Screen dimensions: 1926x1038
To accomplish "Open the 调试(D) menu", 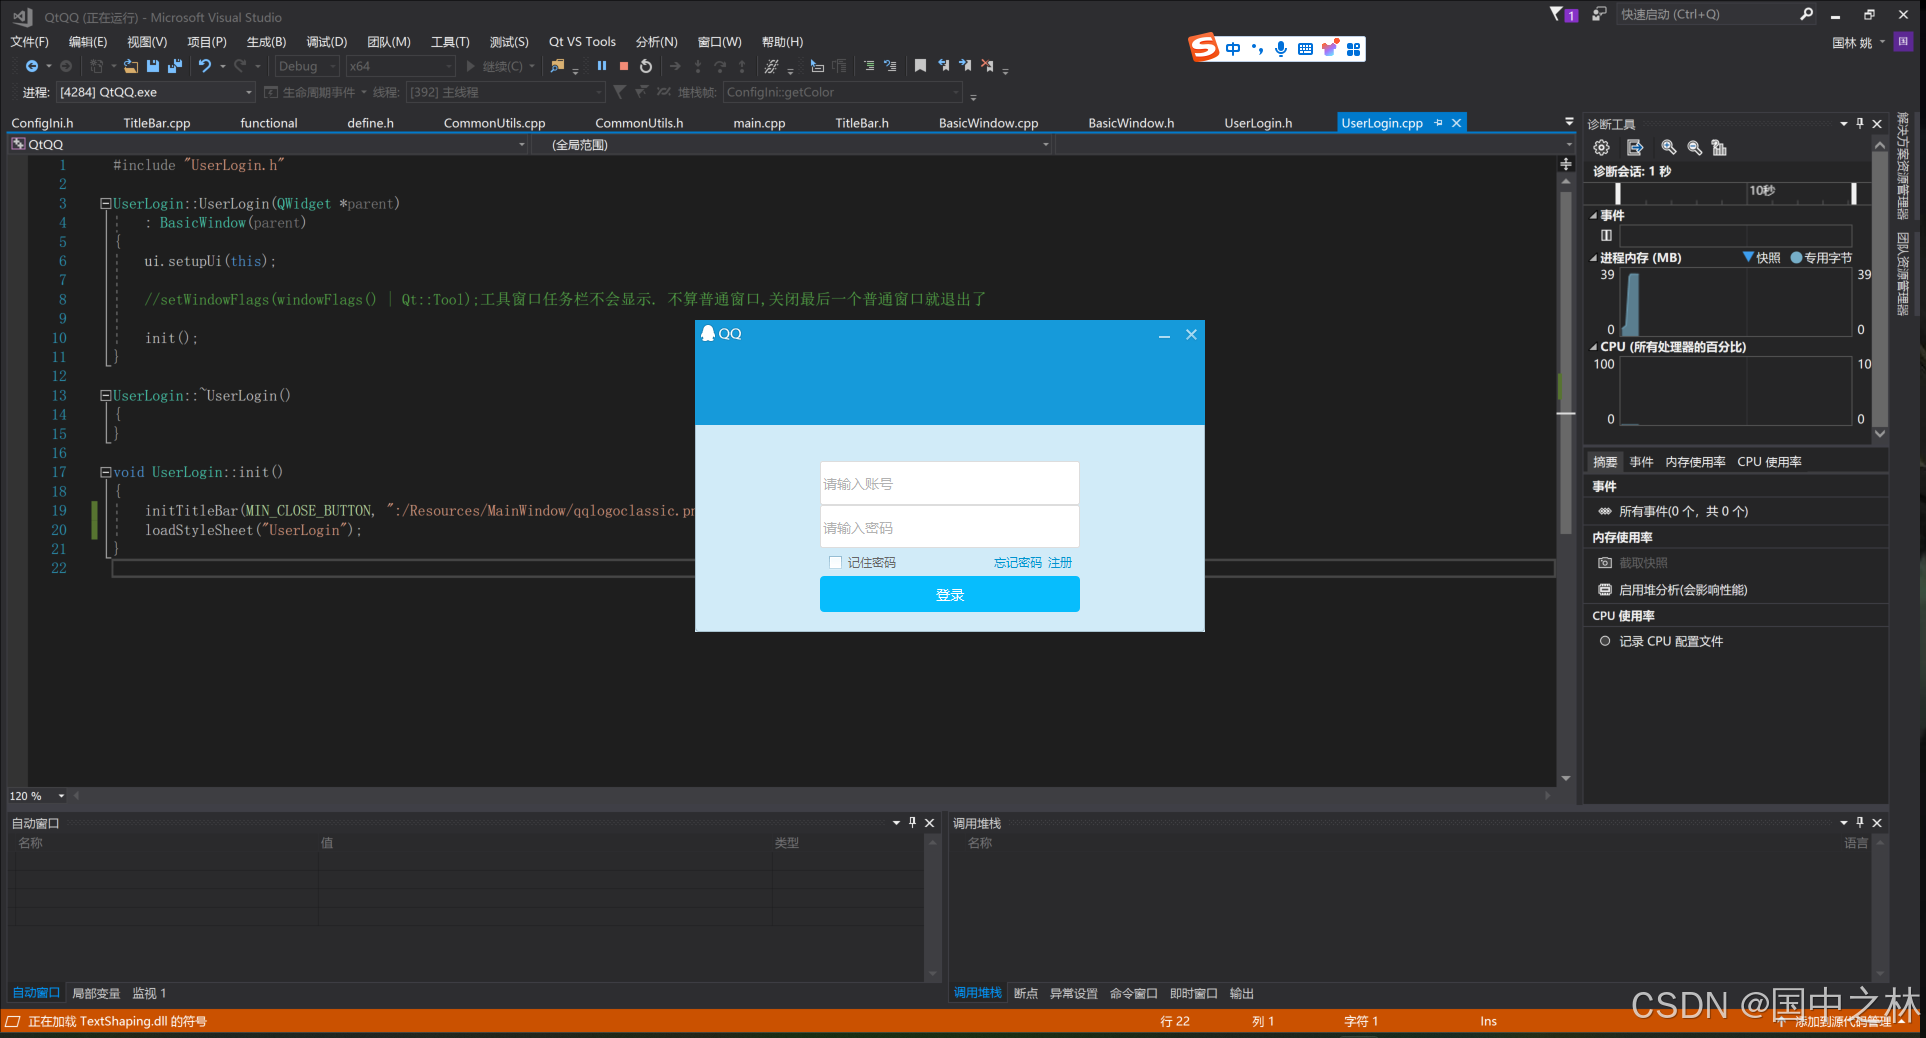I will pos(326,42).
